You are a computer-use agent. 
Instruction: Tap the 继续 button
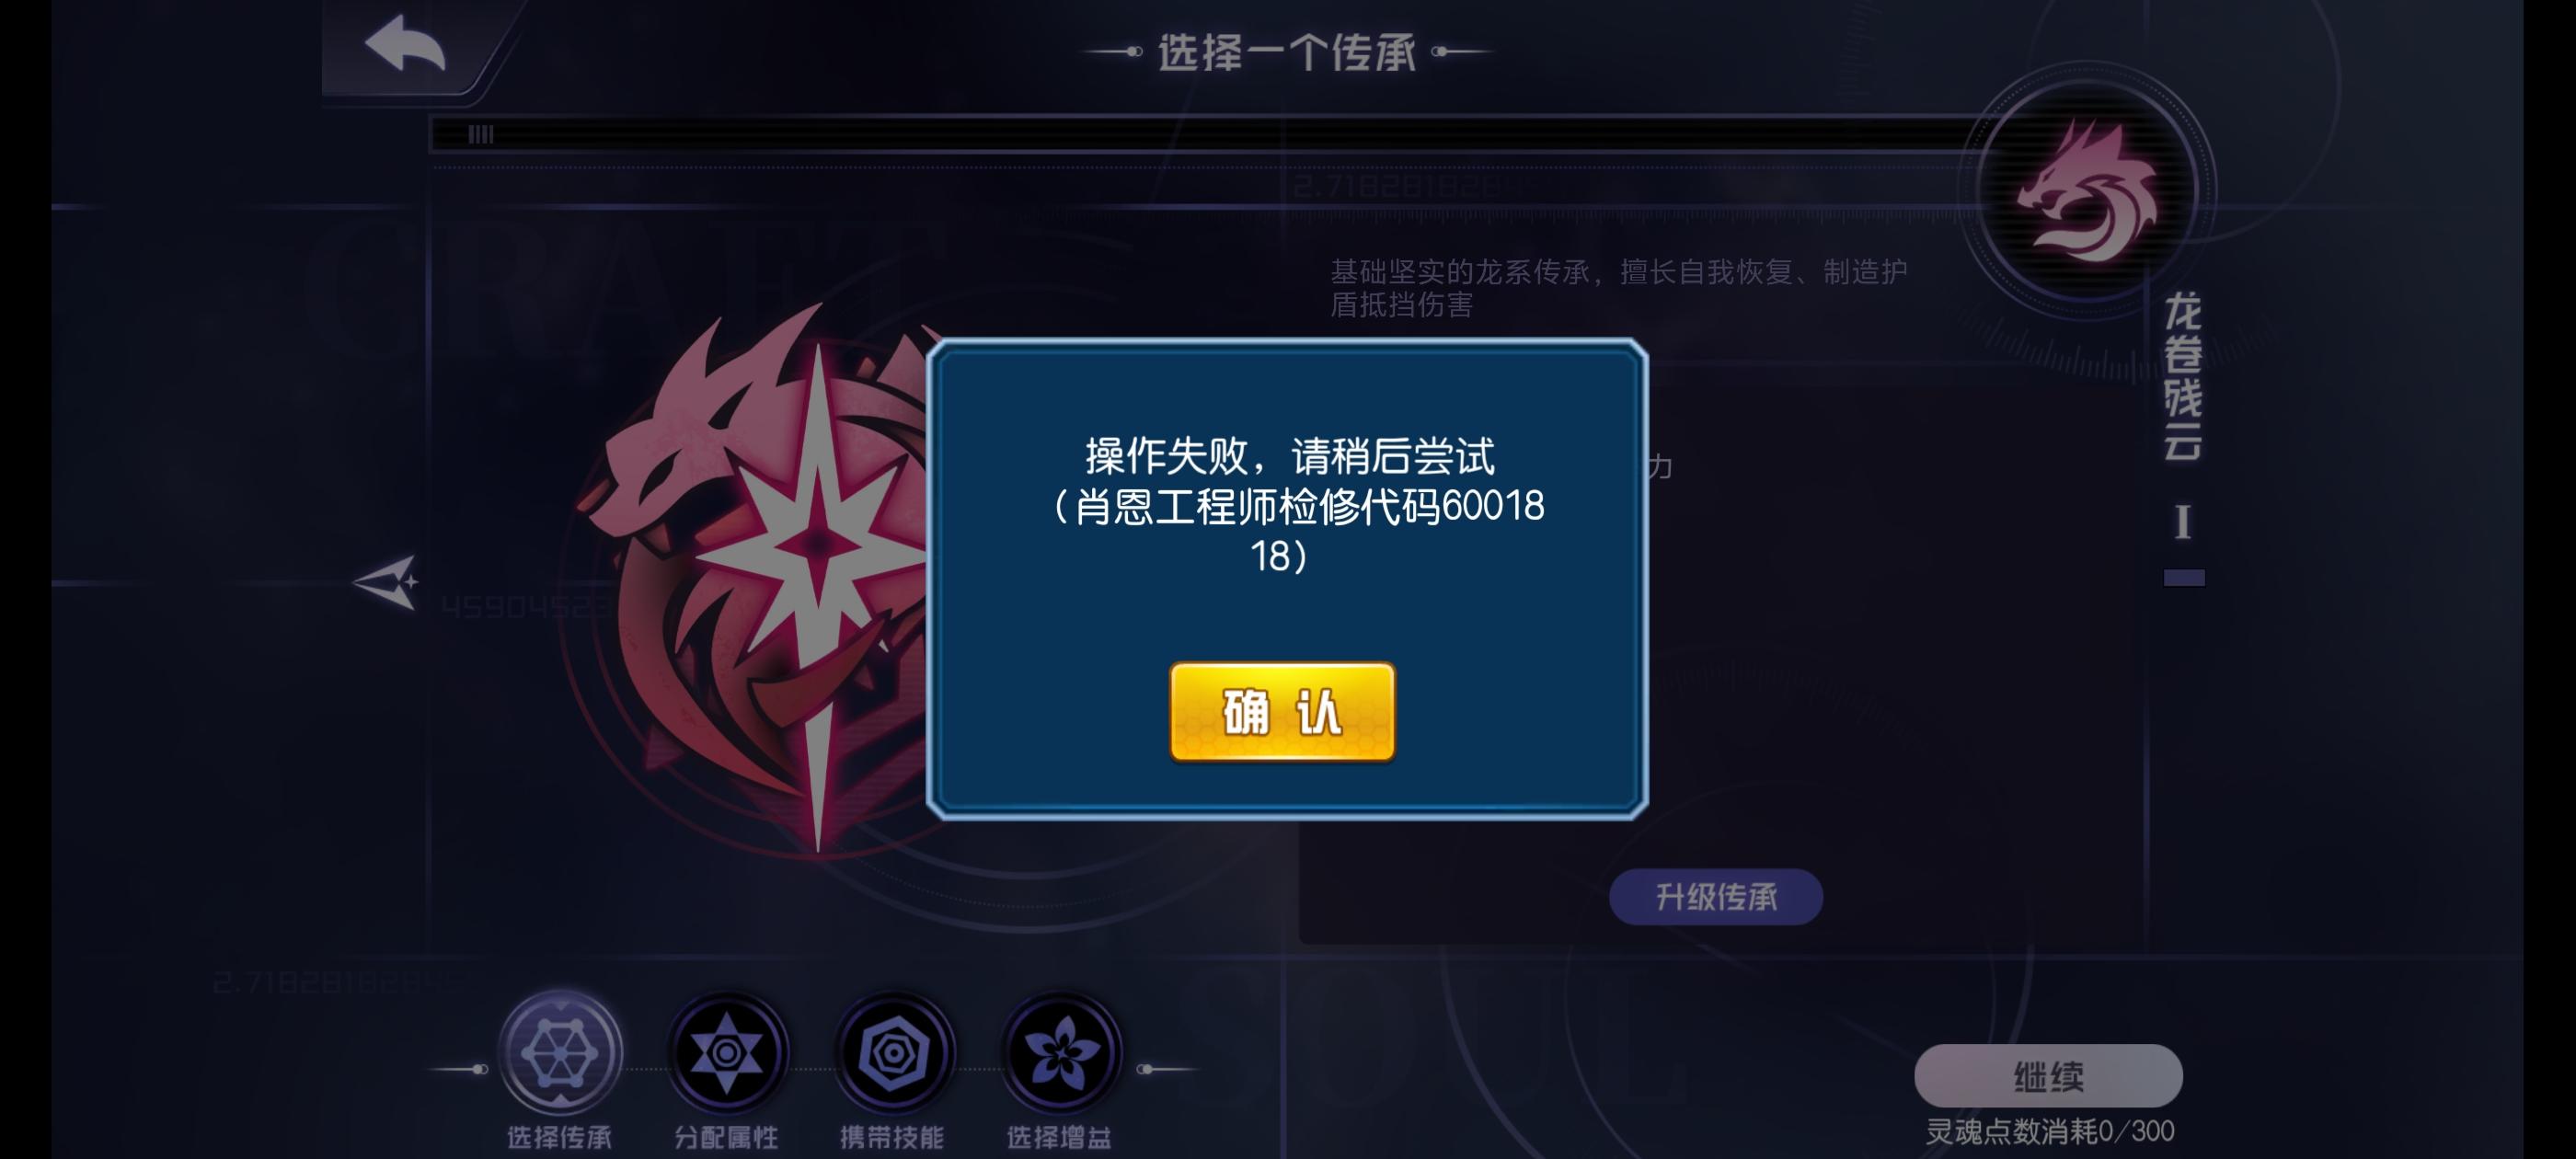click(2048, 1076)
